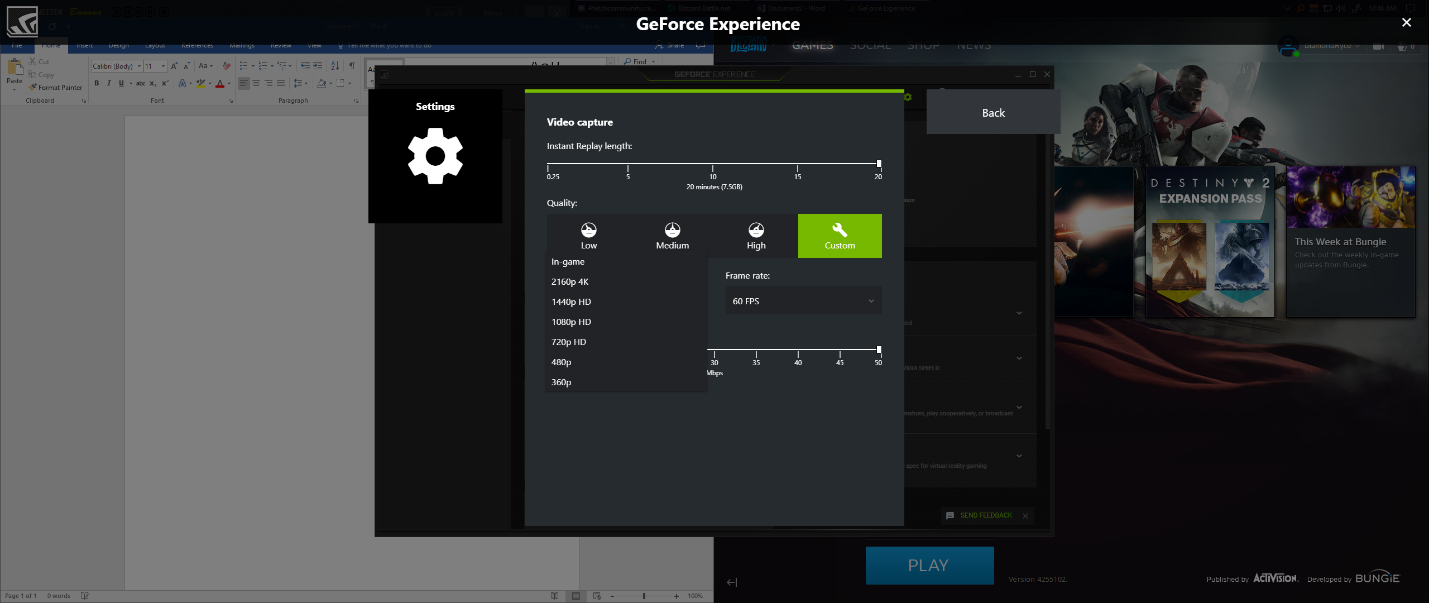The image size is (1429, 603).
Task: Open Line spacing dropdown in Word
Action: tap(300, 83)
